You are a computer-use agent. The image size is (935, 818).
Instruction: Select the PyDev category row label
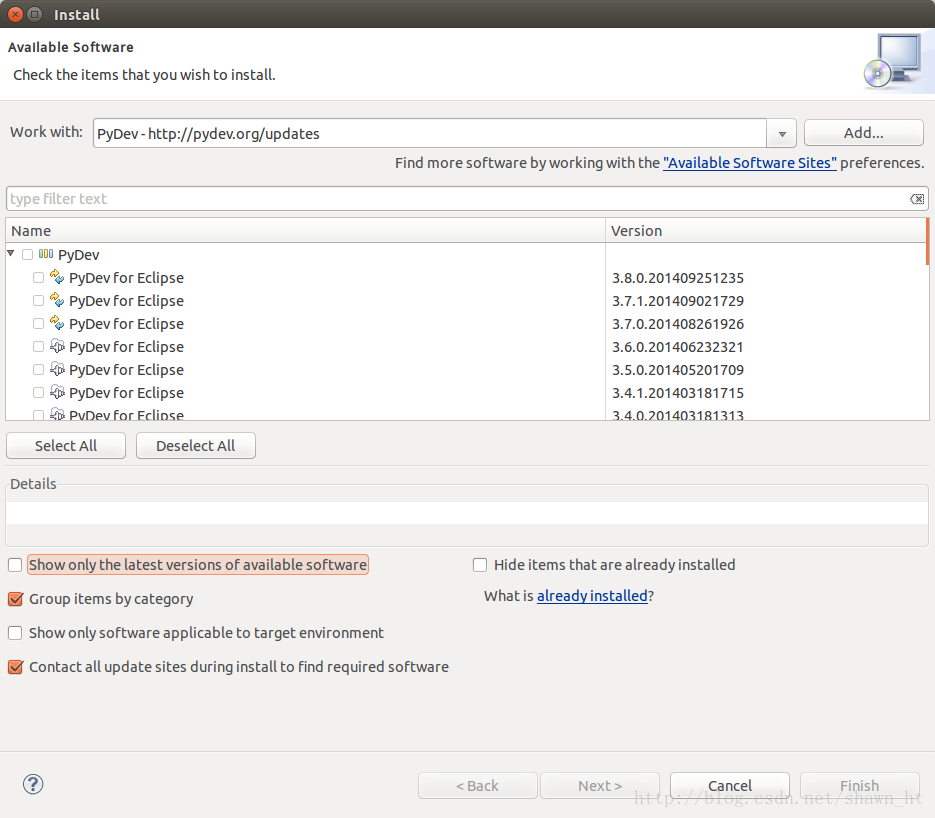point(78,255)
